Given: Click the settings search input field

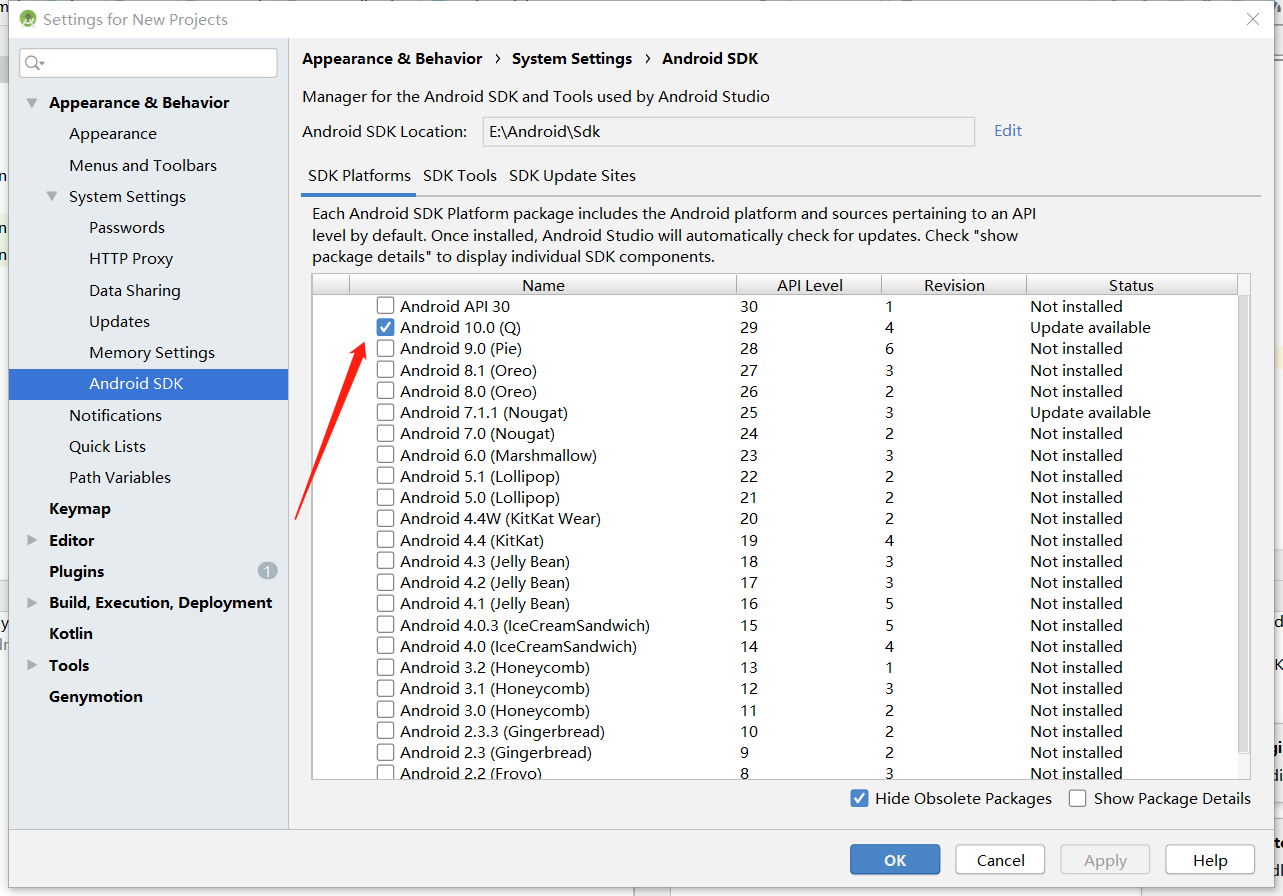Looking at the screenshot, I should click(x=148, y=63).
